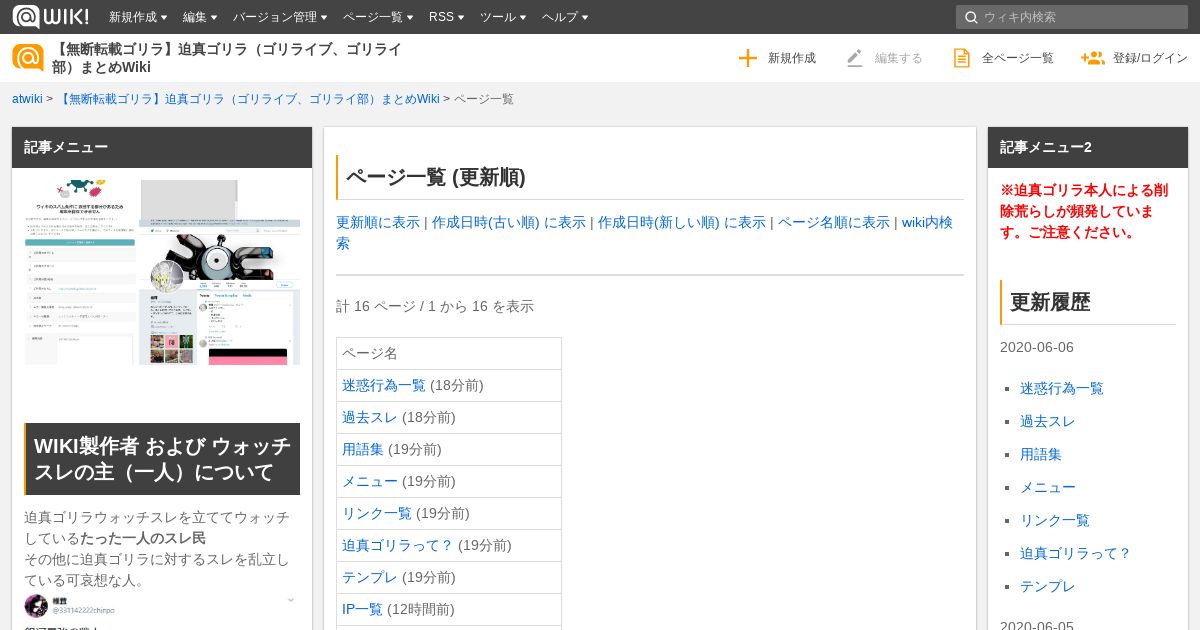Open メニュー in the page table
This screenshot has width=1200, height=630.
click(370, 481)
